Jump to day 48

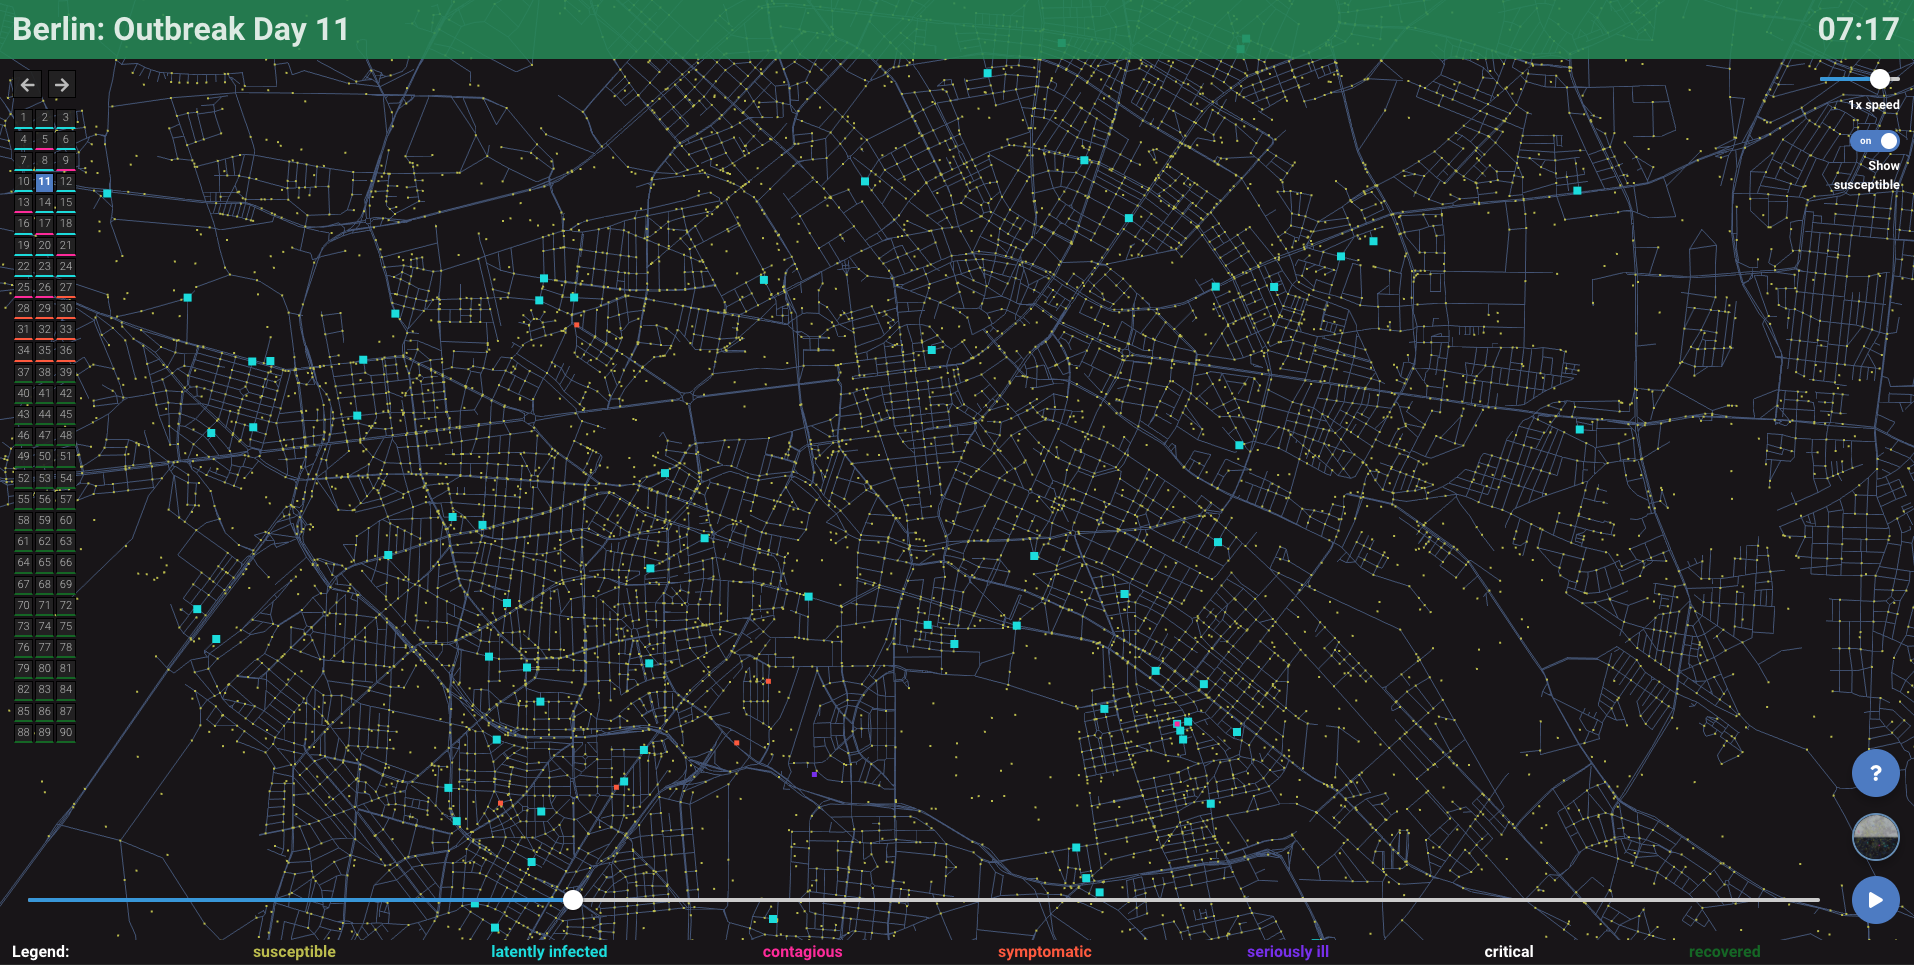(66, 436)
